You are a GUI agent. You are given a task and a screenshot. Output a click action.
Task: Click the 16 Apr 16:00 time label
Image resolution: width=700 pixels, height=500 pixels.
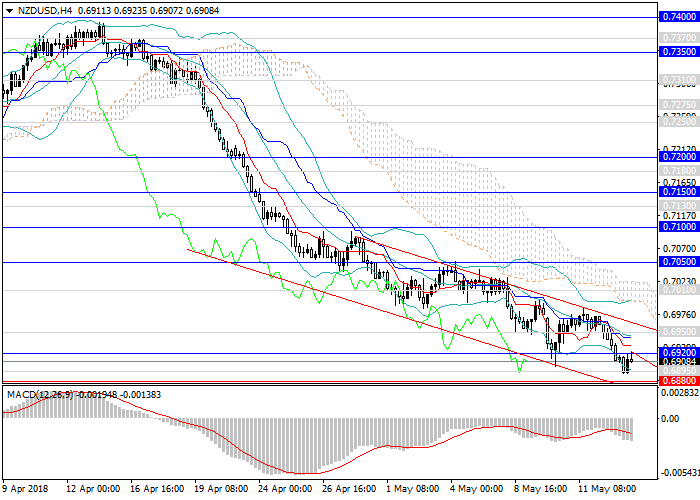tap(156, 490)
